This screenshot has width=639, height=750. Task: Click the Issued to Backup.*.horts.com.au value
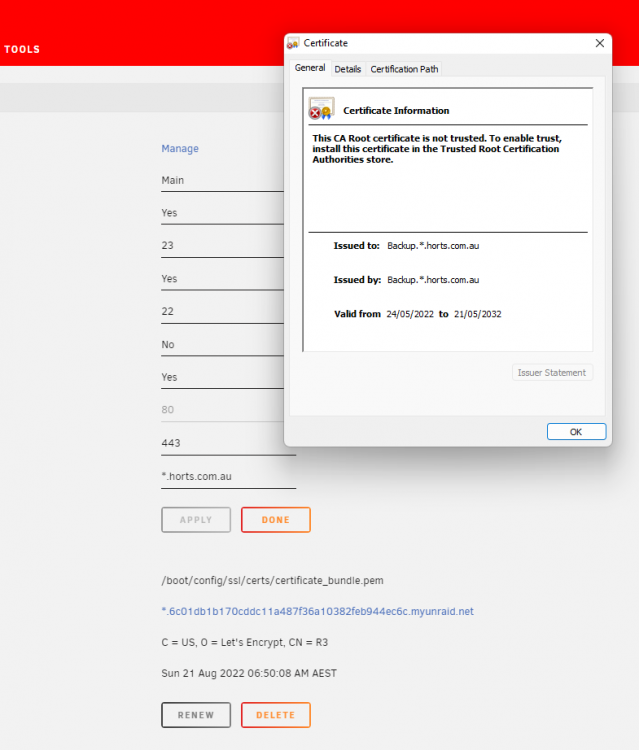click(433, 246)
